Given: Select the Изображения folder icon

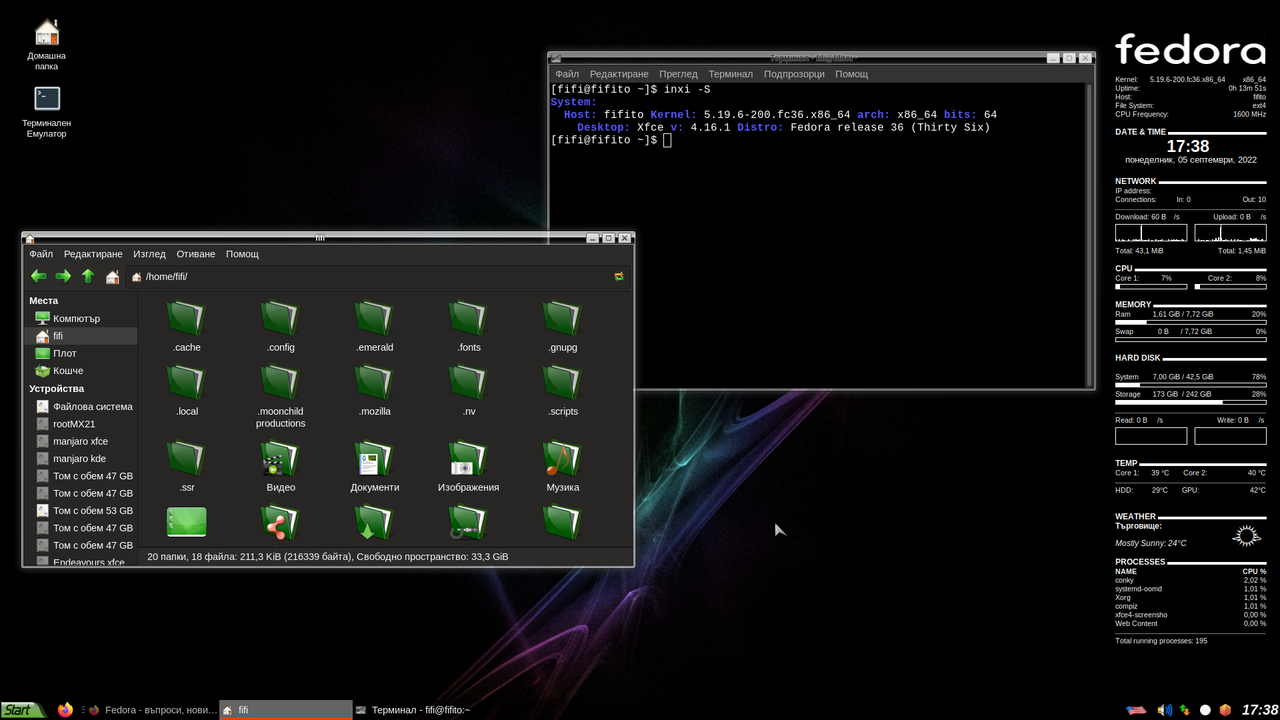Looking at the screenshot, I should click(469, 458).
